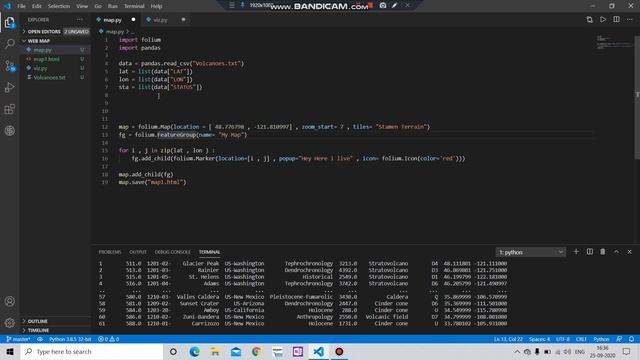Image resolution: width=640 pixels, height=360 pixels.
Task: Open the Help menu
Action: [156, 6]
